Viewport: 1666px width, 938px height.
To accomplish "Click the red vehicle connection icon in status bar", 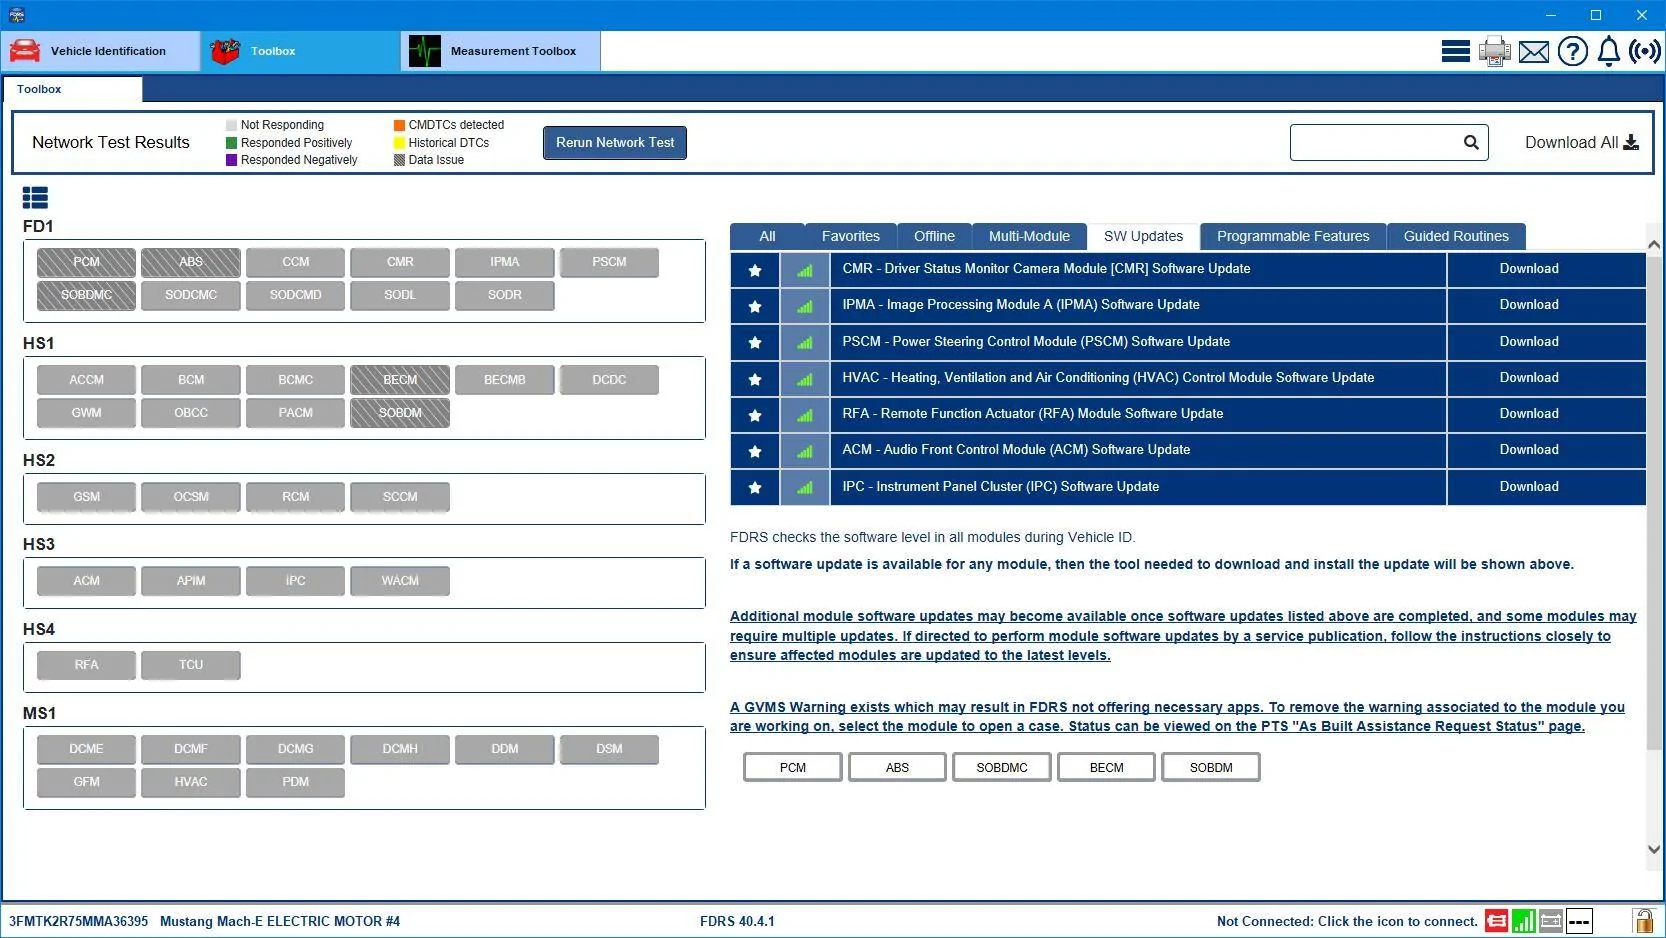I will pyautogui.click(x=1496, y=920).
